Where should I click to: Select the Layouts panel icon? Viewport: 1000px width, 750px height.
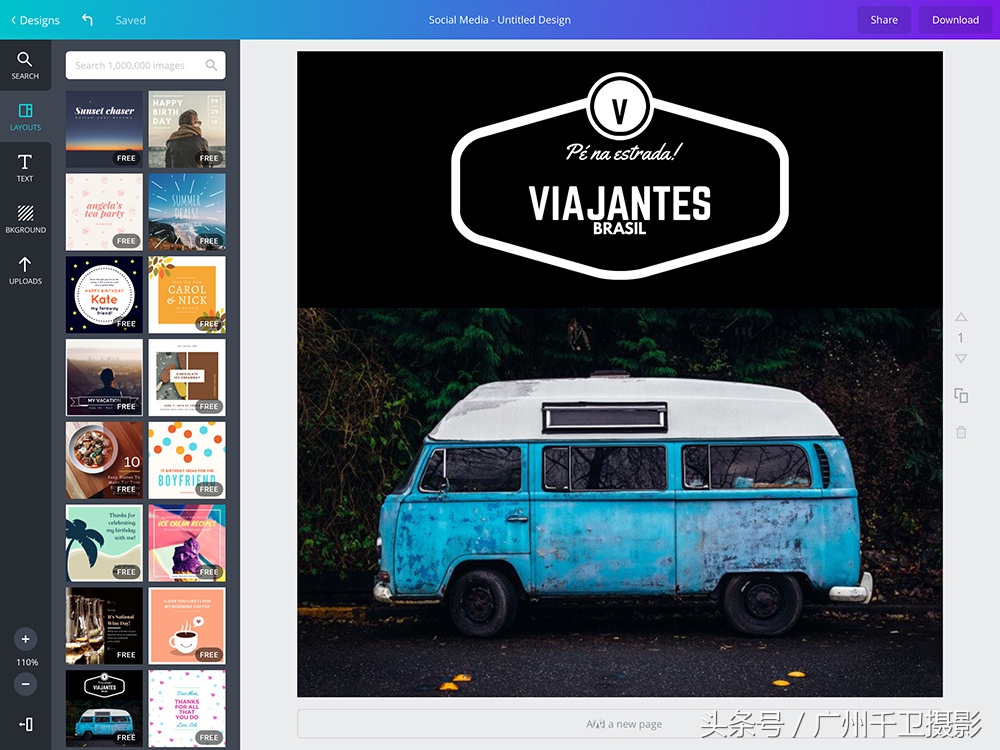25,117
